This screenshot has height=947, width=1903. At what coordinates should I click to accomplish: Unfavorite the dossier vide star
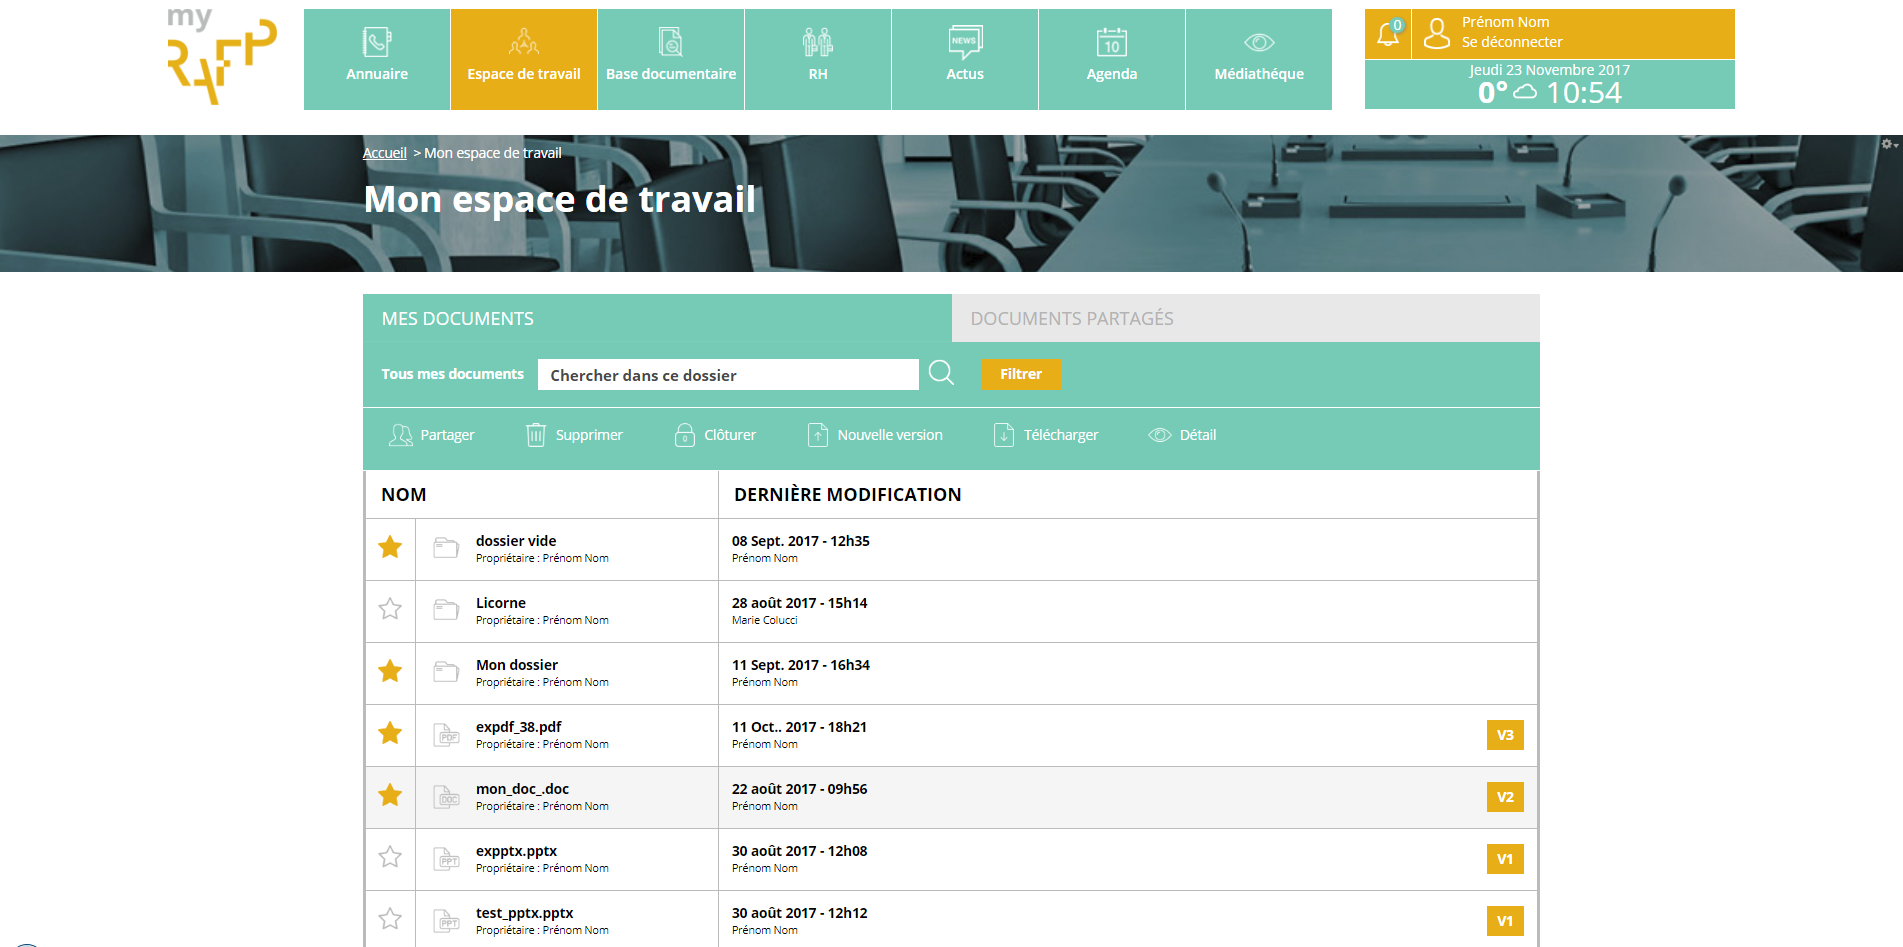pos(390,547)
